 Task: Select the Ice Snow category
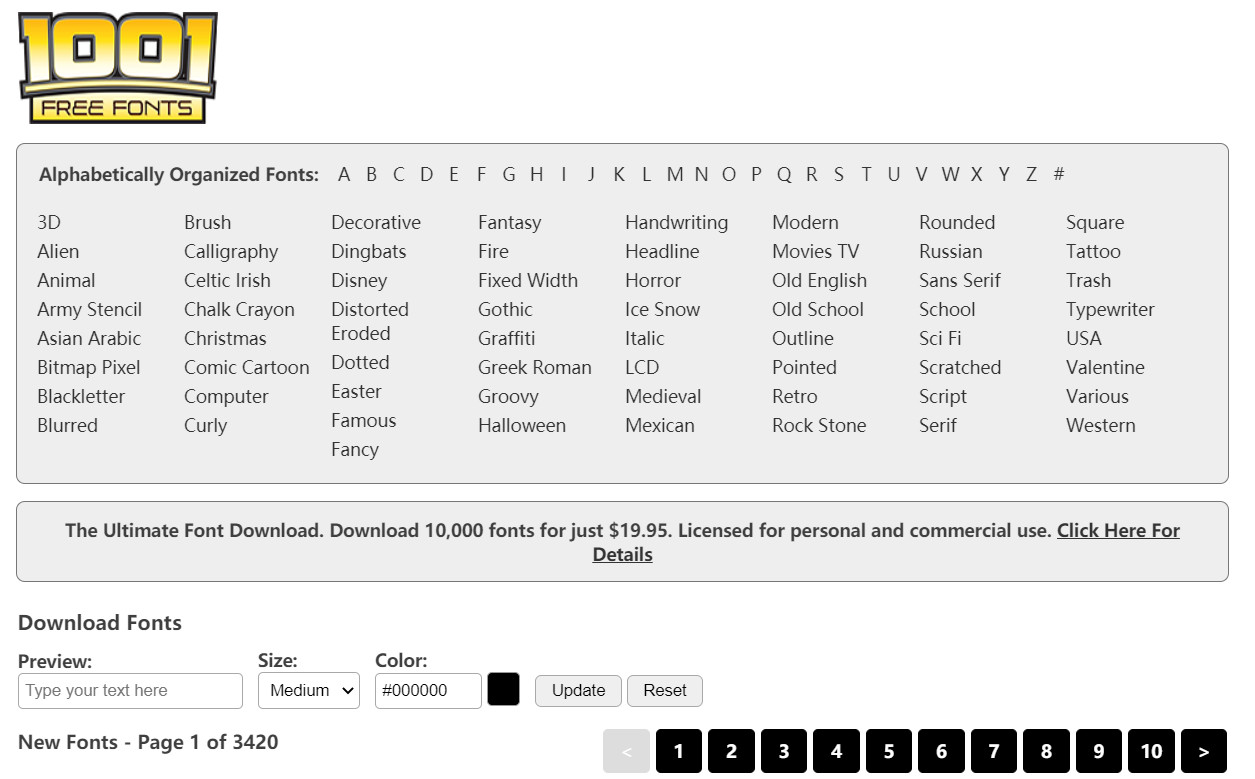pyautogui.click(x=662, y=309)
